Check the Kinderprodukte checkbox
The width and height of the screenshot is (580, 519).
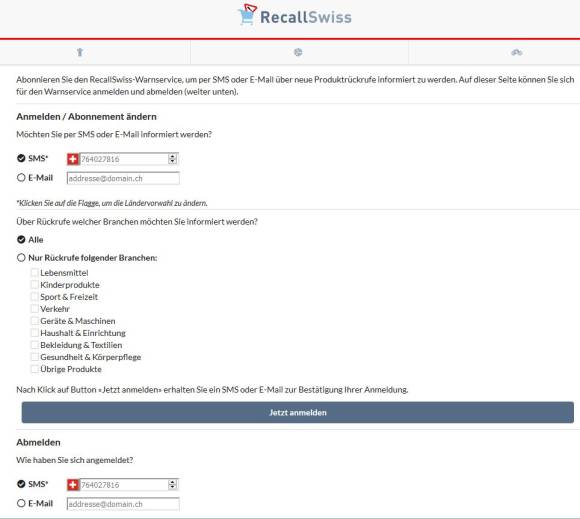click(34, 284)
